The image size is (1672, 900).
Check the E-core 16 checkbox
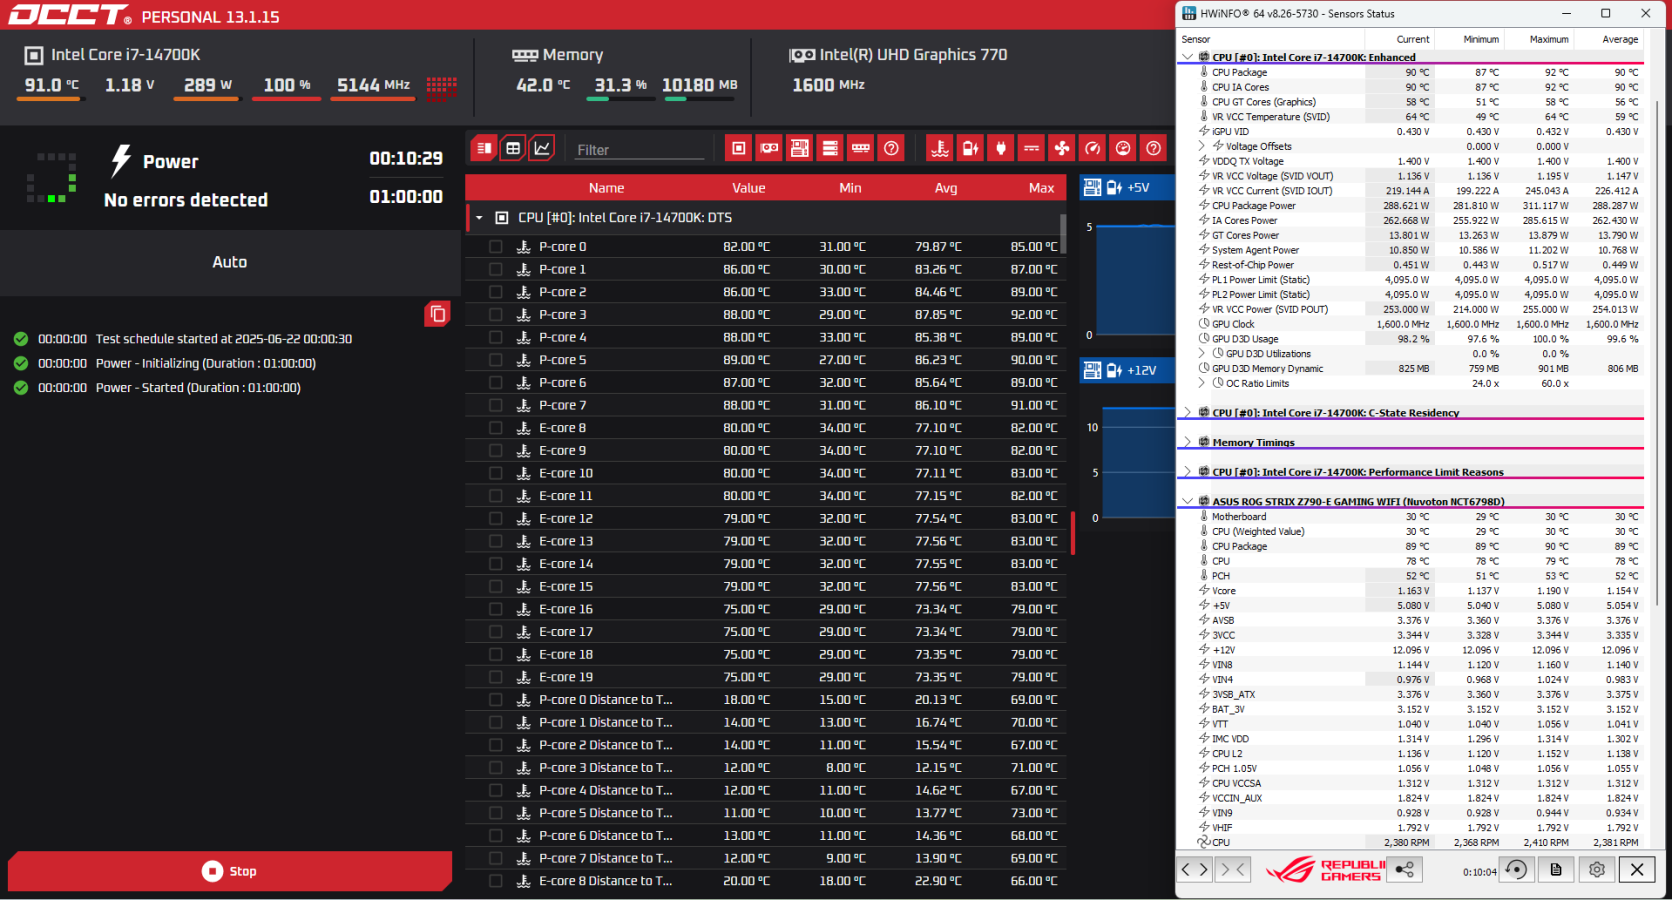[495, 609]
